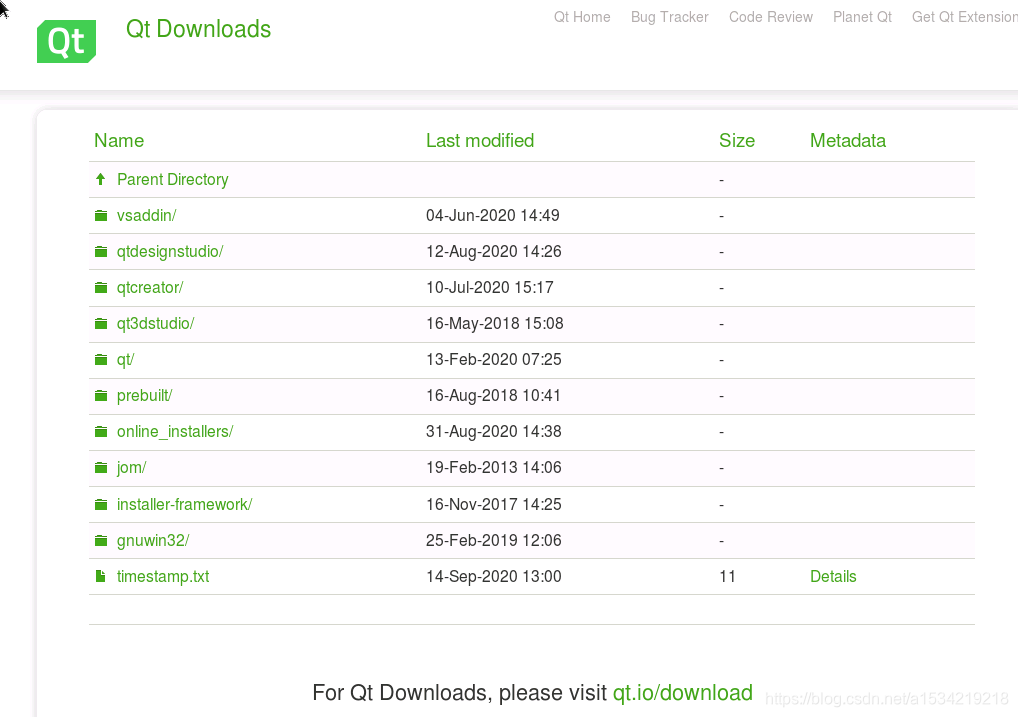Click the date 16-Nov-2017 14:25
1018x717 pixels.
pos(493,505)
